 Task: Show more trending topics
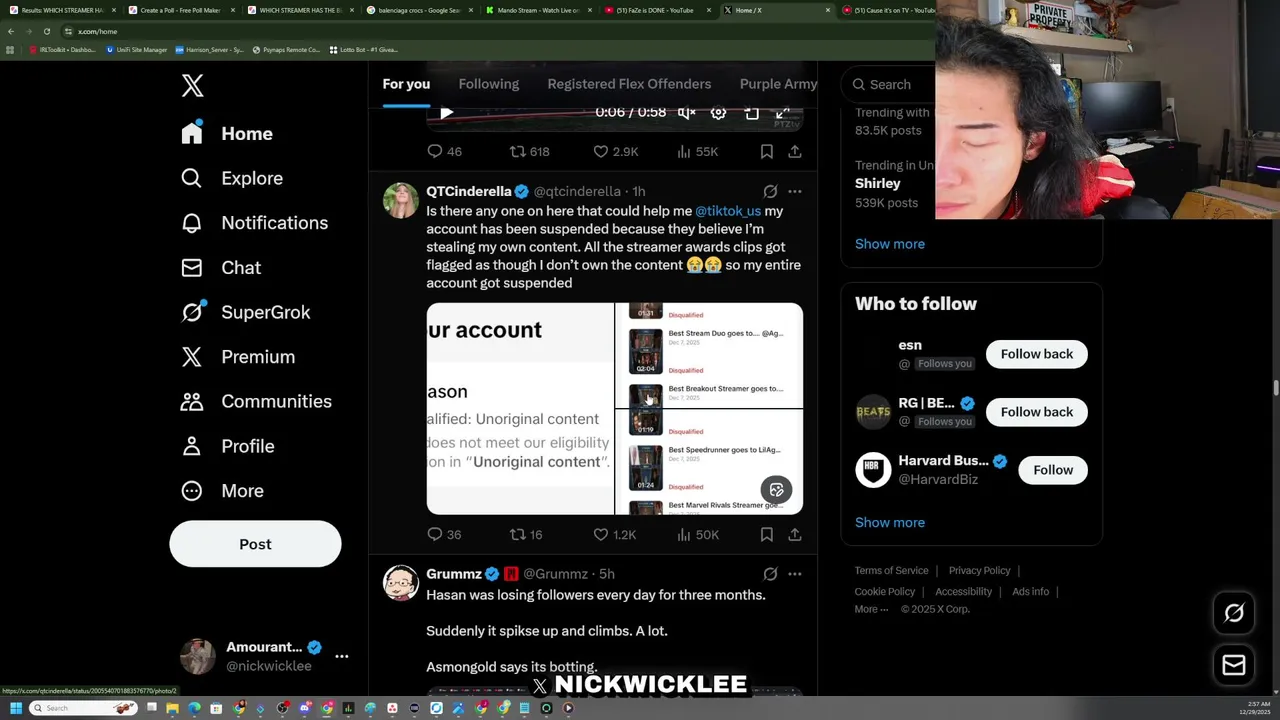point(890,244)
